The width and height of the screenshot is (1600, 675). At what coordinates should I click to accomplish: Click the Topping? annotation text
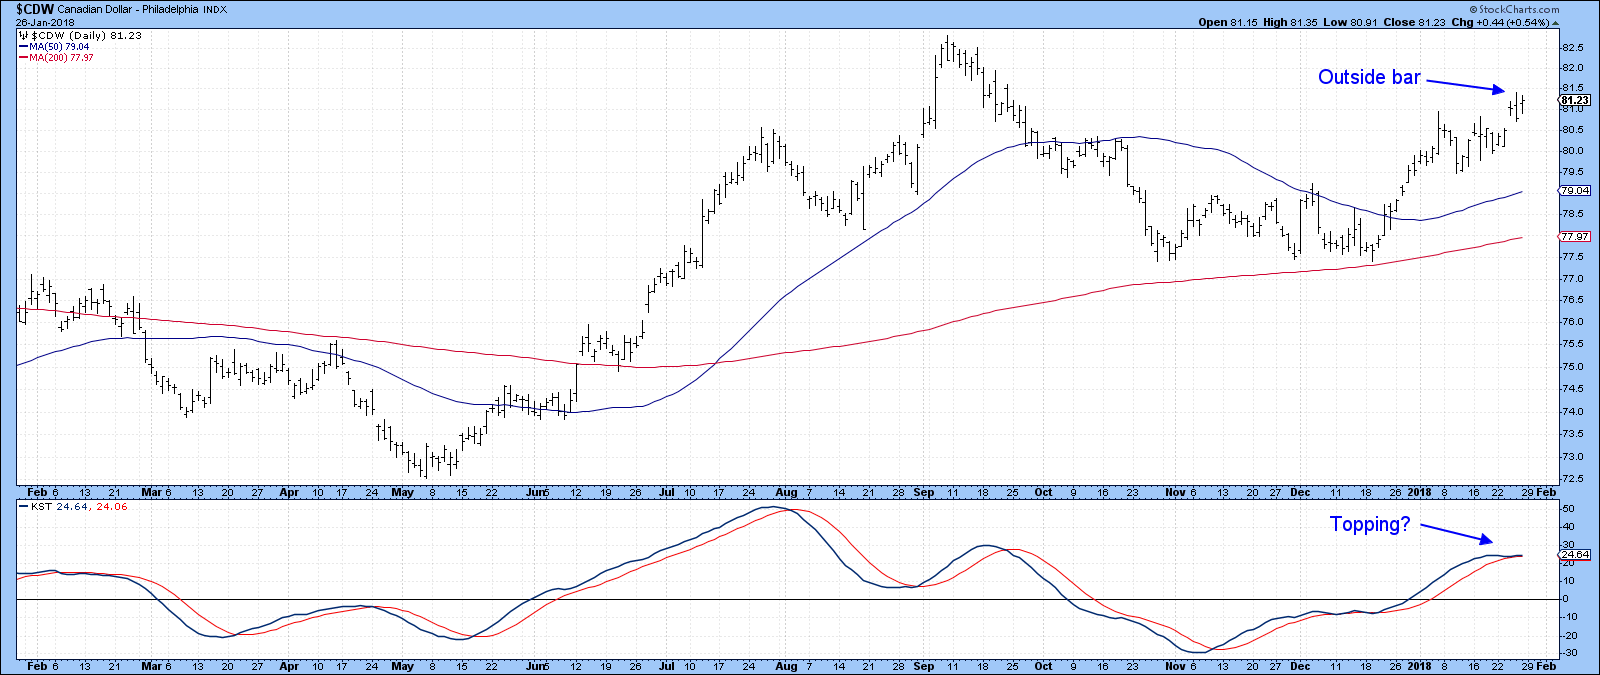pos(1369,524)
